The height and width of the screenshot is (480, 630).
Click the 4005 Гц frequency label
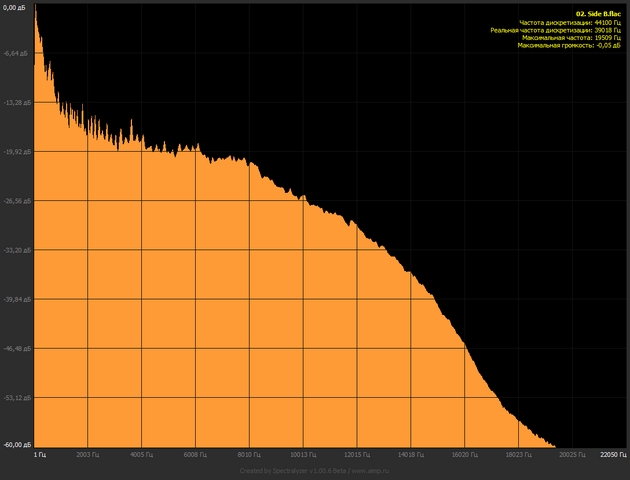tap(142, 454)
